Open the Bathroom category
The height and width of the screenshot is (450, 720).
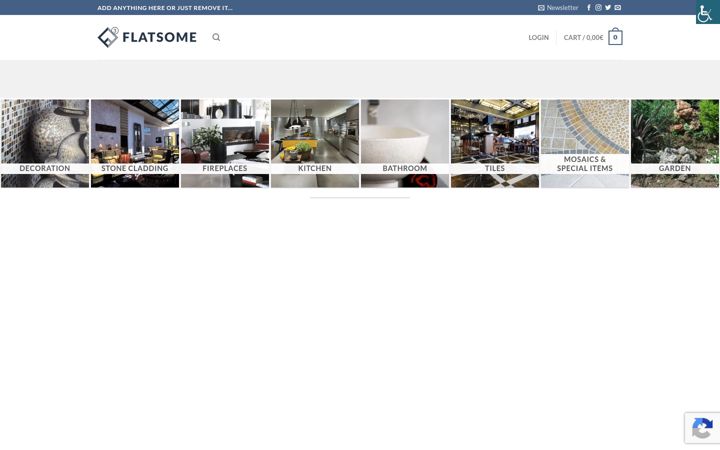click(x=405, y=143)
